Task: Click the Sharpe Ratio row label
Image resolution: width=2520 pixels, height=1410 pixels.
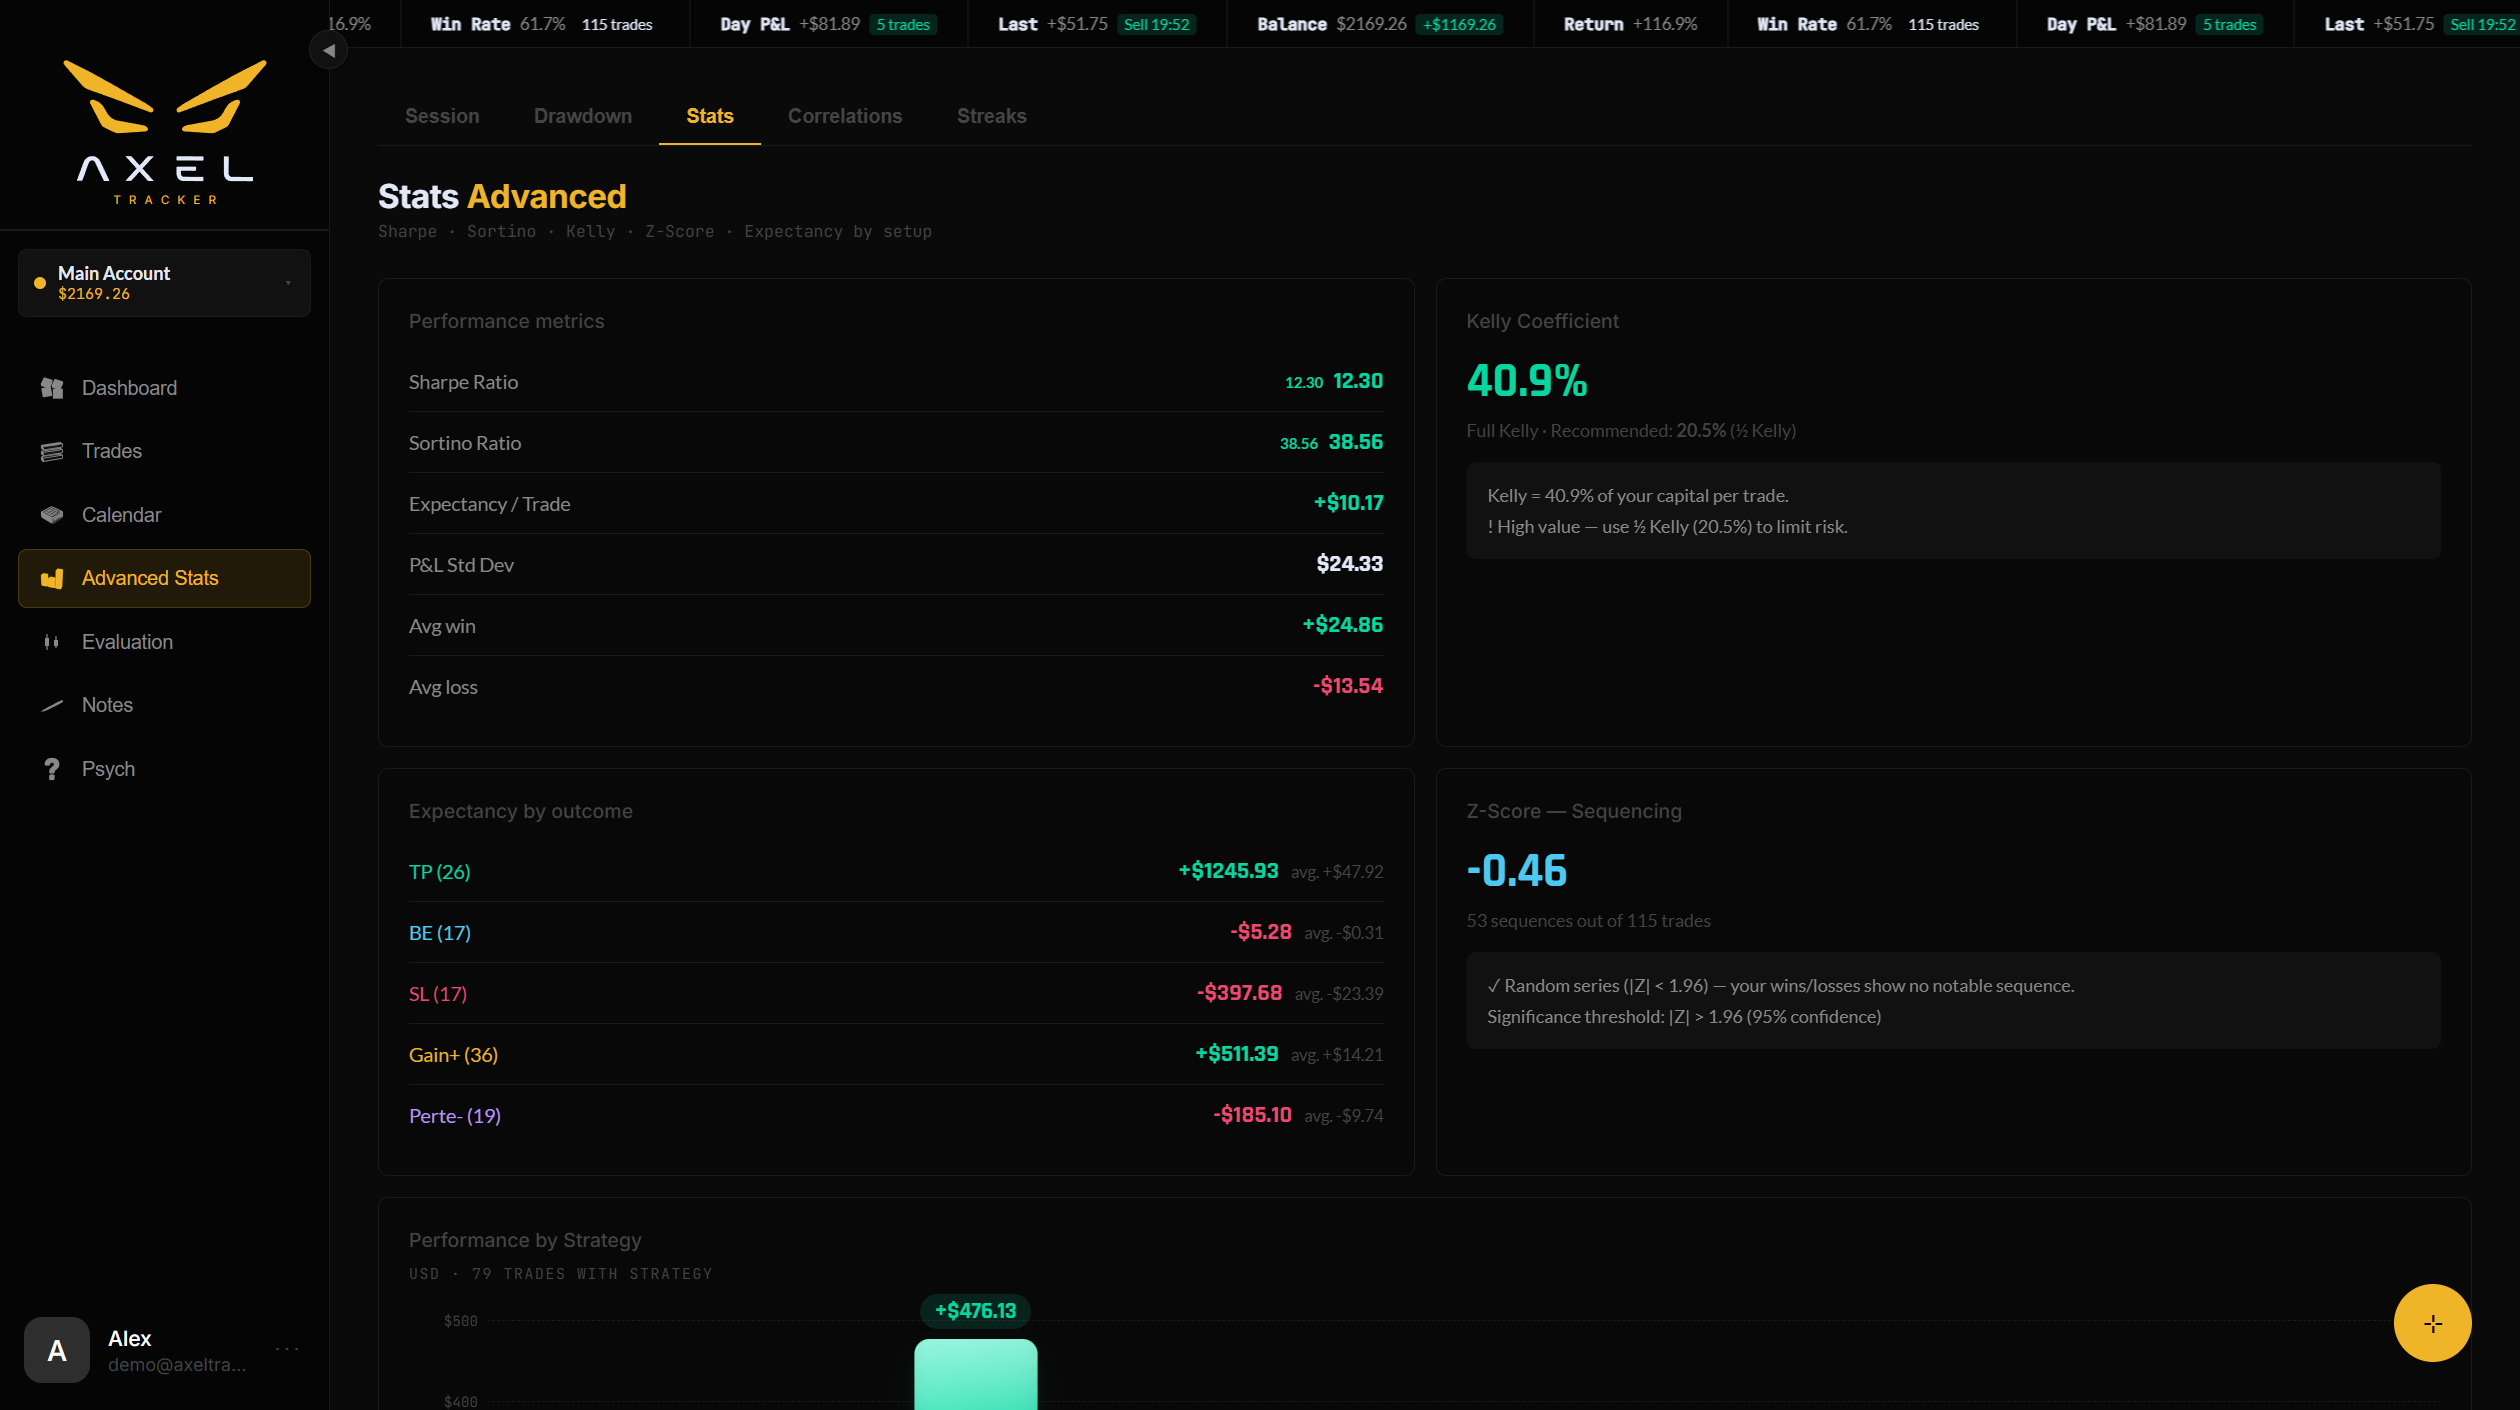Action: pyautogui.click(x=463, y=382)
